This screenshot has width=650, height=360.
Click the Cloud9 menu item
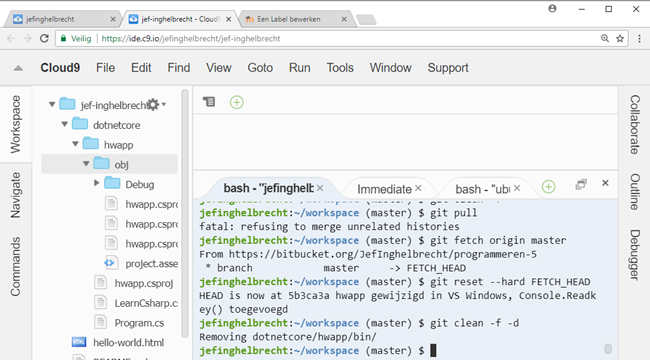[x=60, y=68]
